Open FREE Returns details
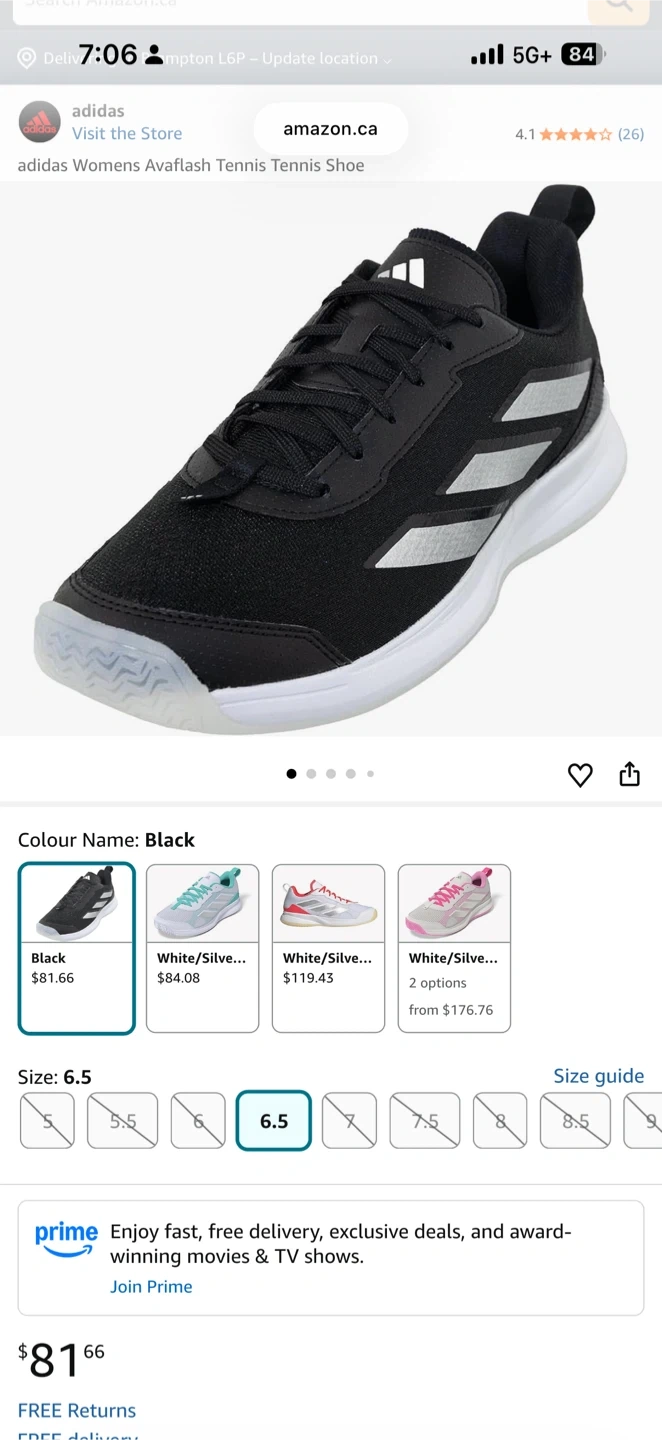This screenshot has height=1440, width=662. 77,1411
